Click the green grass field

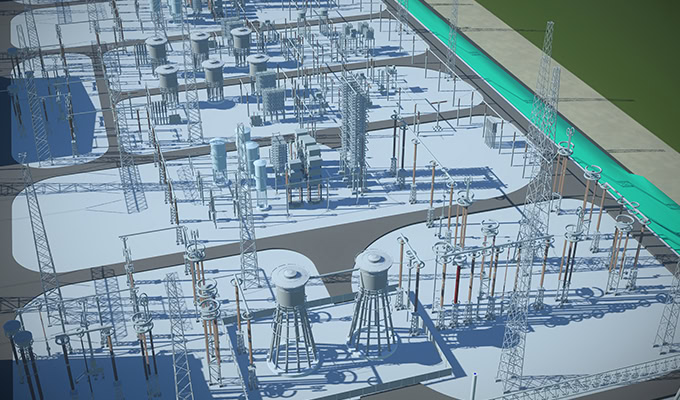(x=600, y=50)
